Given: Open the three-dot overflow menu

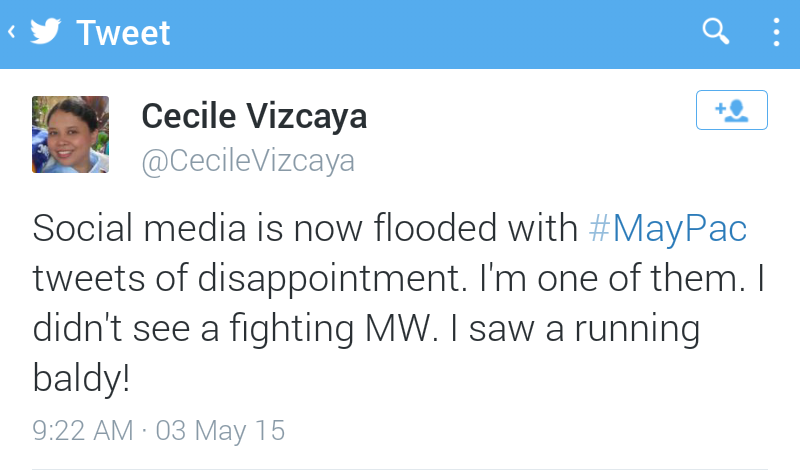Looking at the screenshot, I should [x=776, y=32].
